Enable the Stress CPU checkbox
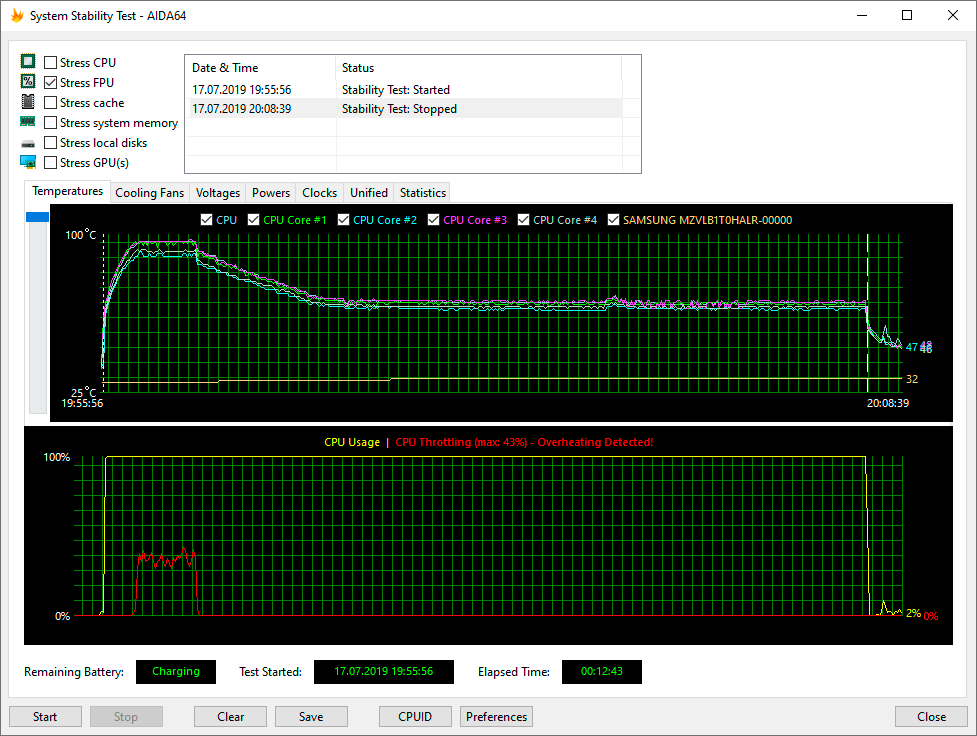This screenshot has width=977, height=736. pos(51,63)
